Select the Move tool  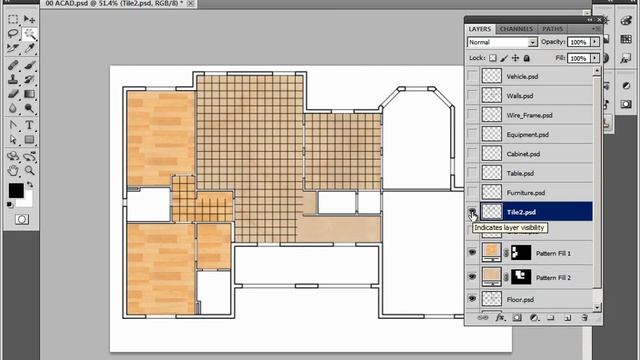point(29,19)
